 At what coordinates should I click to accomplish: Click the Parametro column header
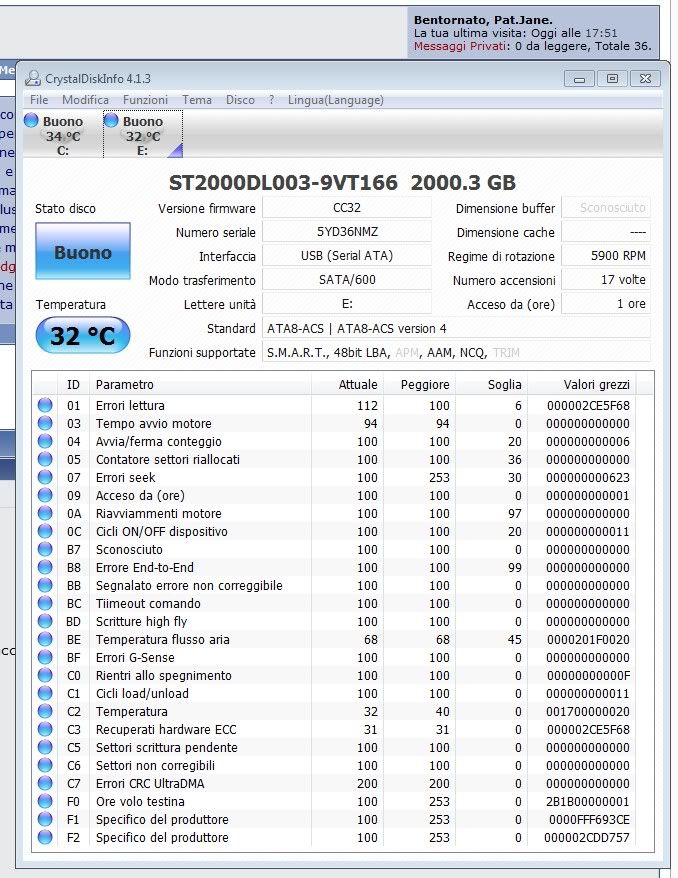[200, 385]
